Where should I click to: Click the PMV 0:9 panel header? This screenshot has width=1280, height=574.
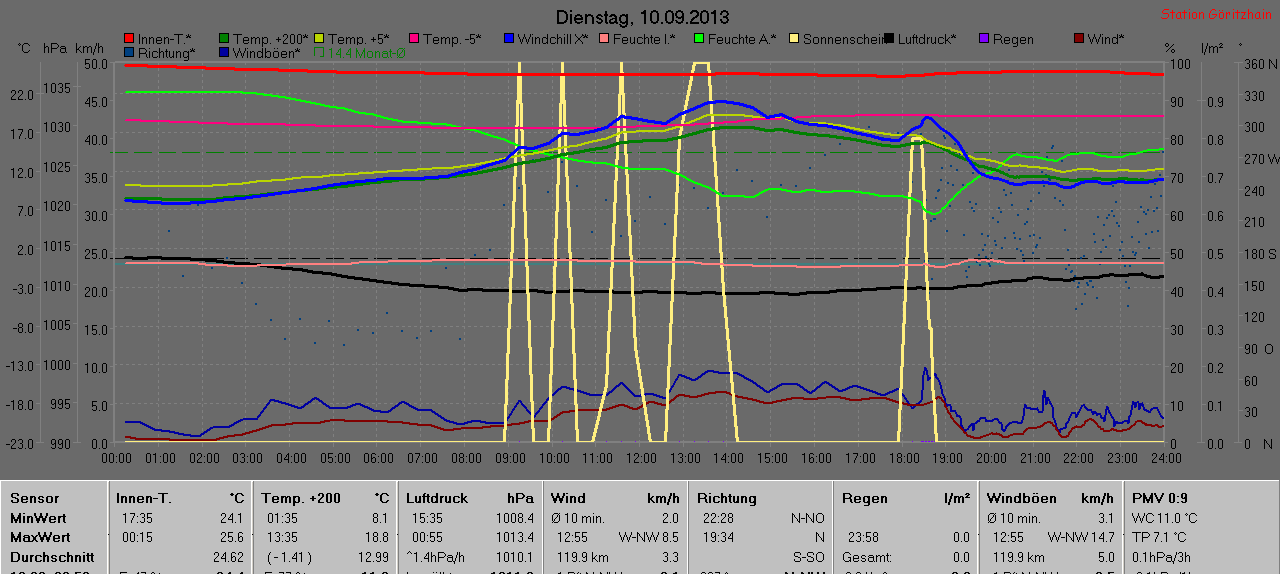click(1160, 498)
